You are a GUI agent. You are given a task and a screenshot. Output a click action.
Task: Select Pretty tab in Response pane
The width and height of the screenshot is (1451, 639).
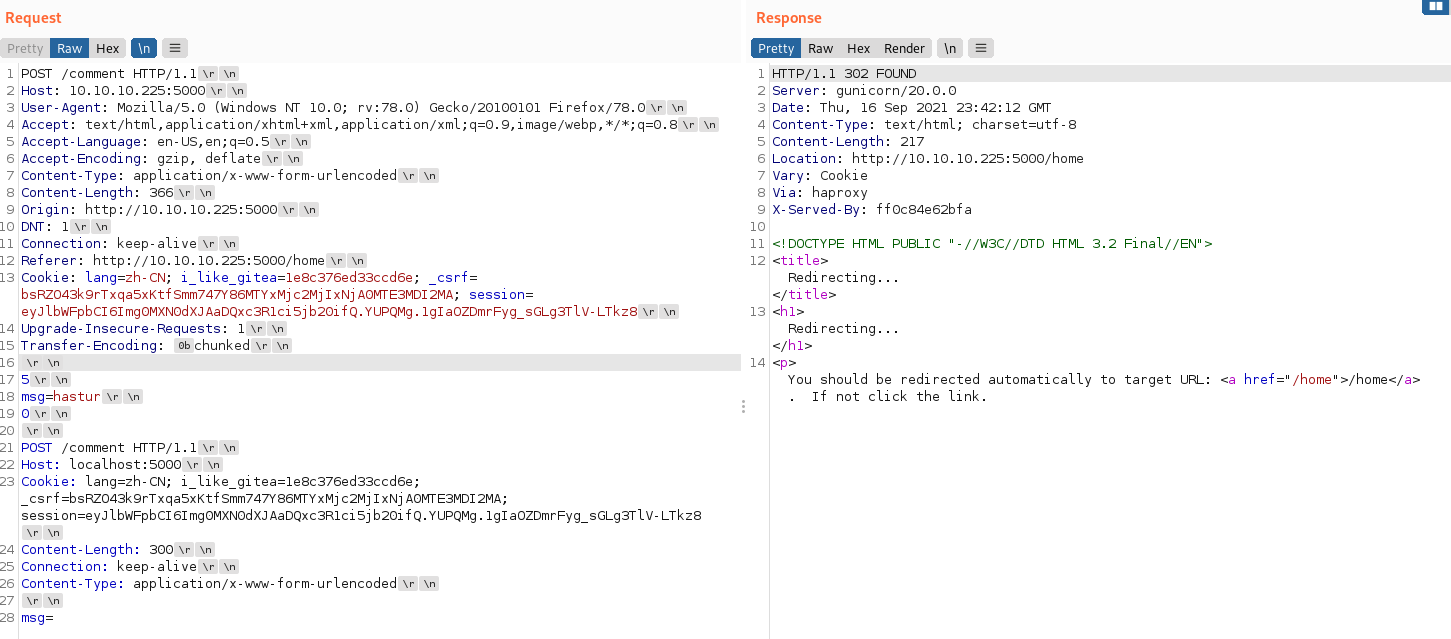(776, 48)
